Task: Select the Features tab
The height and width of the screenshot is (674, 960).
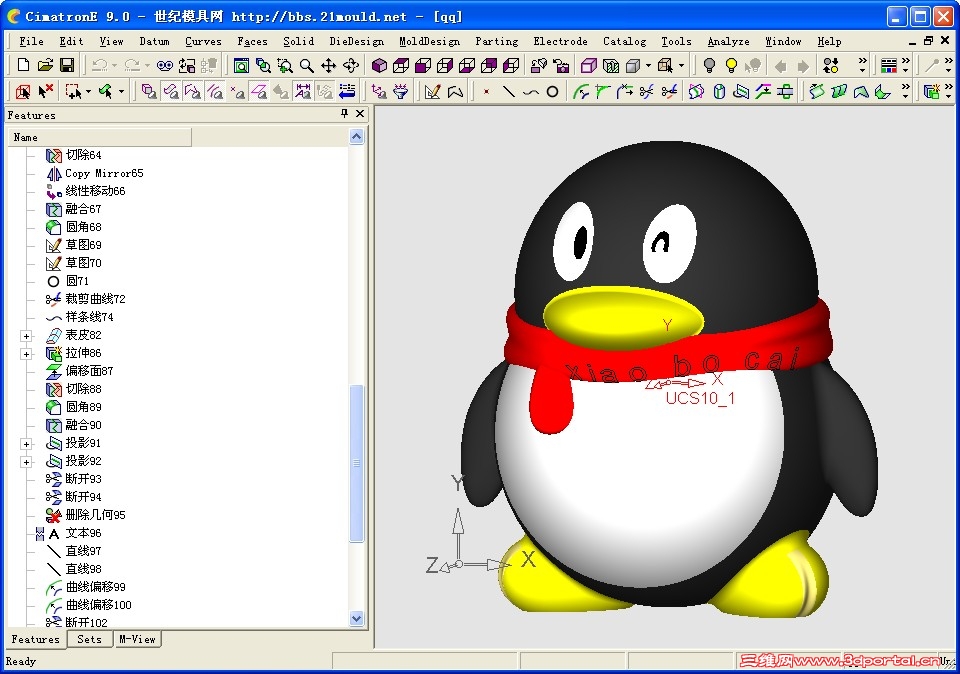Action: (35, 639)
